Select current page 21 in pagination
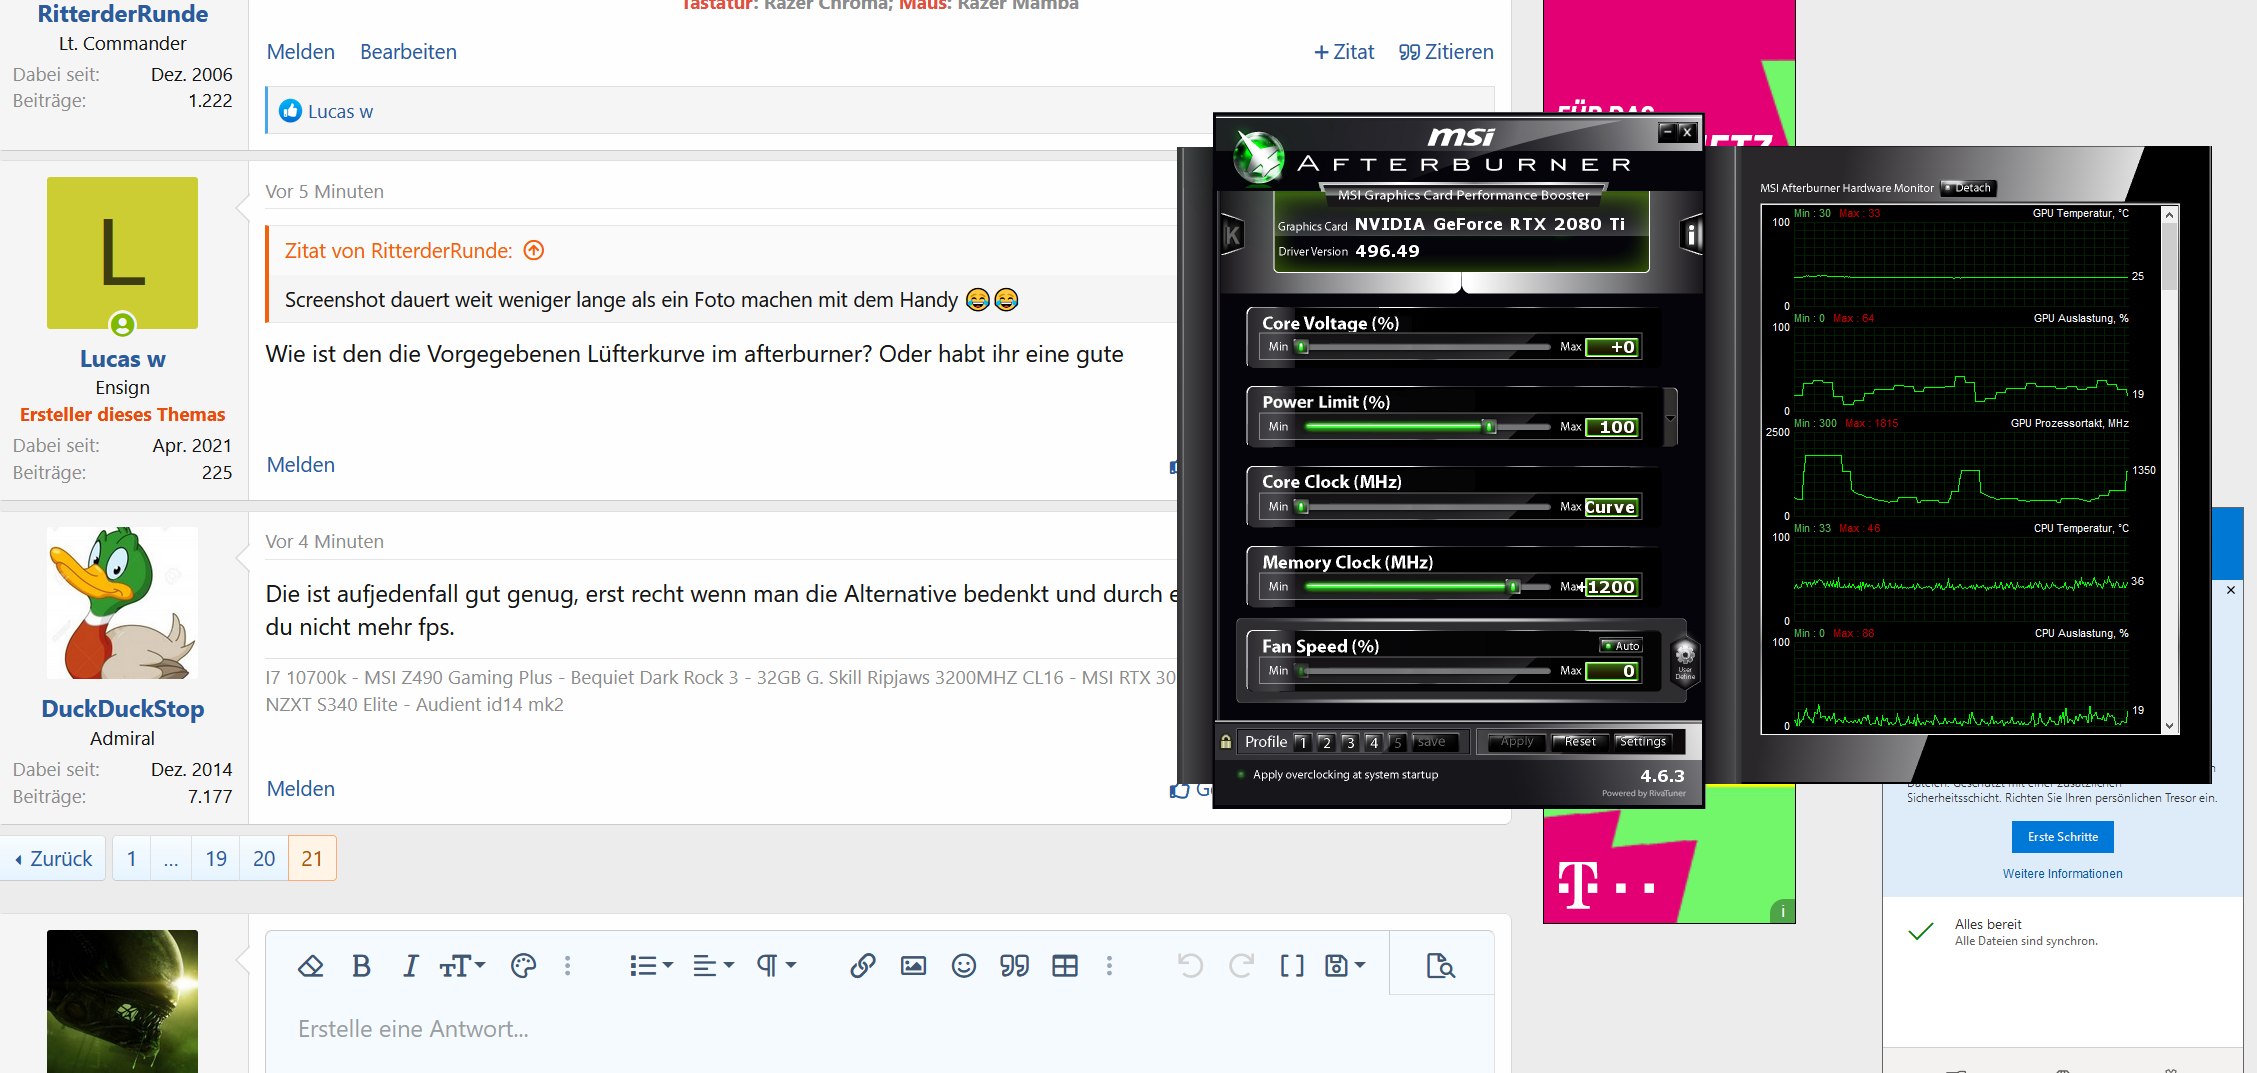Image resolution: width=2257 pixels, height=1073 pixels. (312, 858)
